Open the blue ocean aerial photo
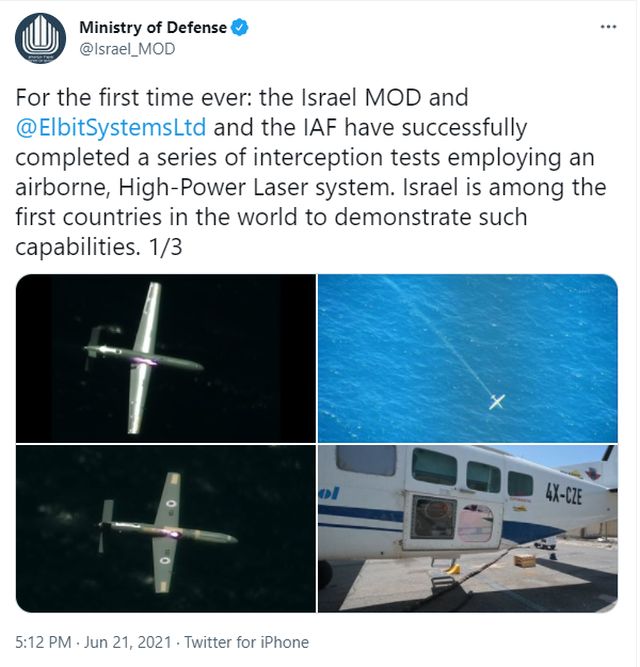The image size is (640, 667). [467, 357]
